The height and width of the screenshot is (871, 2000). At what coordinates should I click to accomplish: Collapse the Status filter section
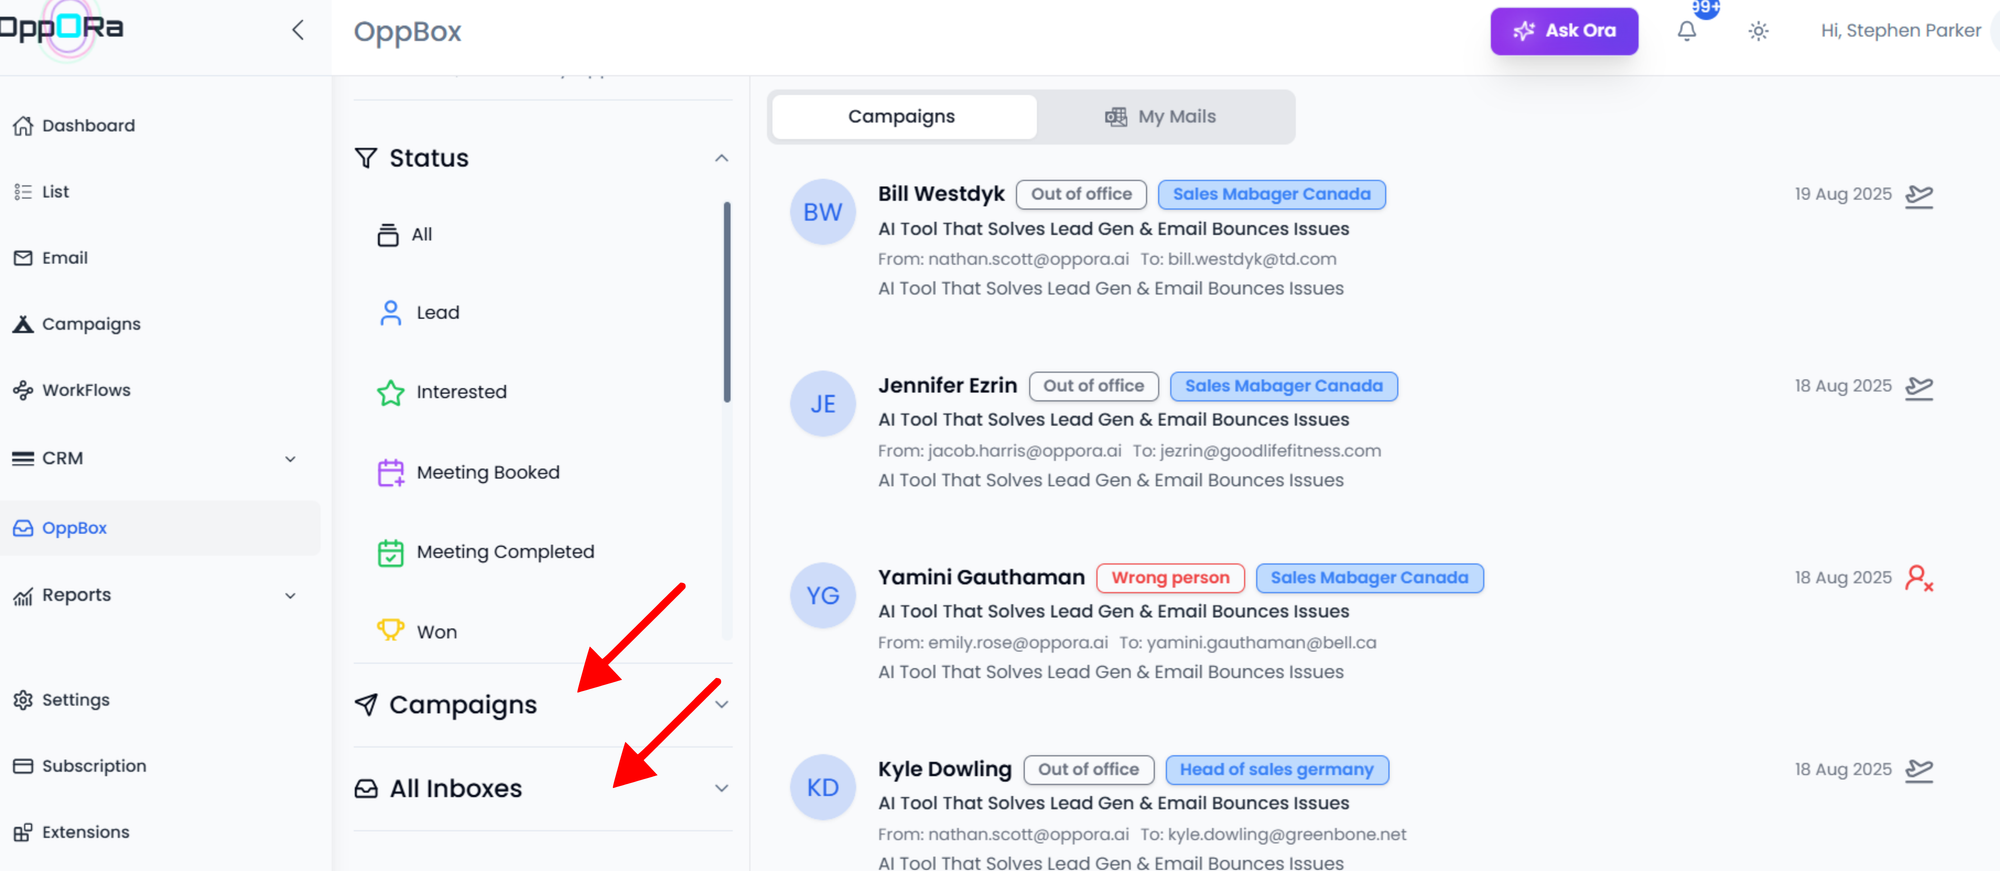tap(721, 158)
